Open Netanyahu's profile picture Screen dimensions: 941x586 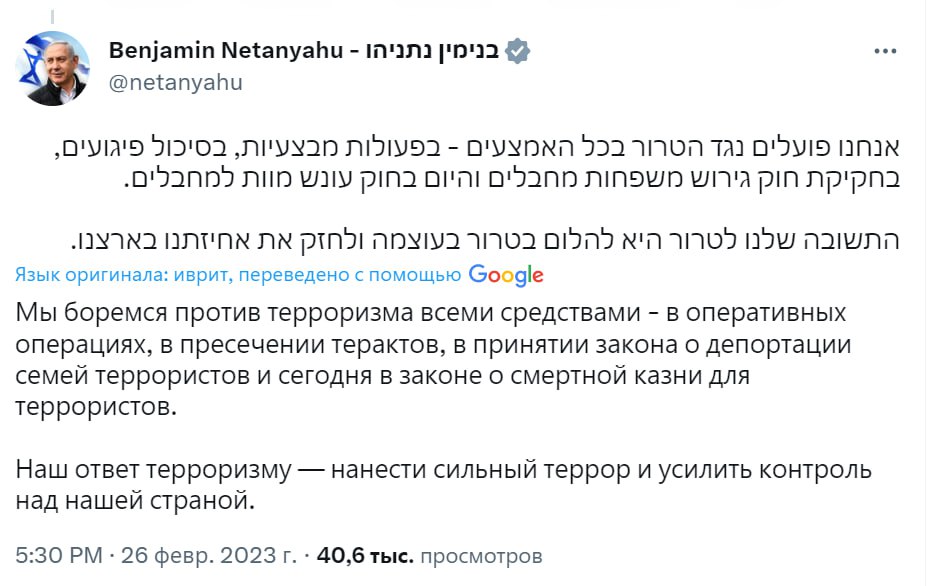point(54,67)
